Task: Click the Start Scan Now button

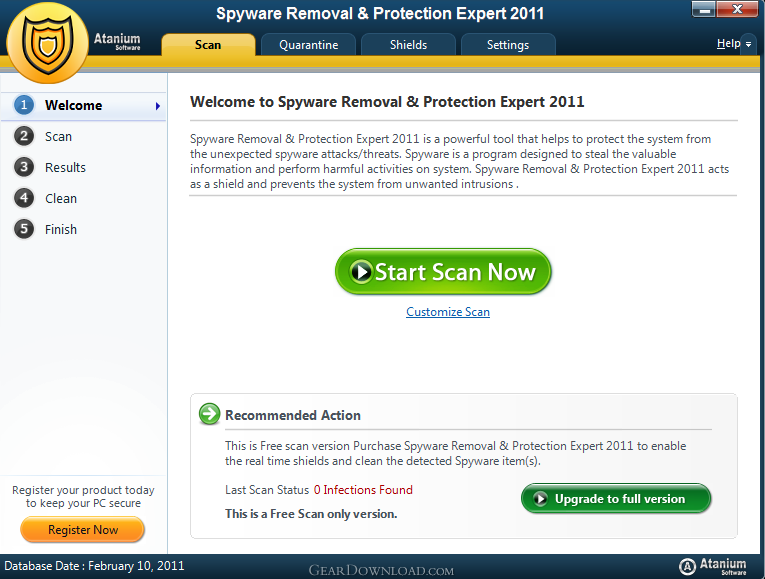Action: click(443, 272)
